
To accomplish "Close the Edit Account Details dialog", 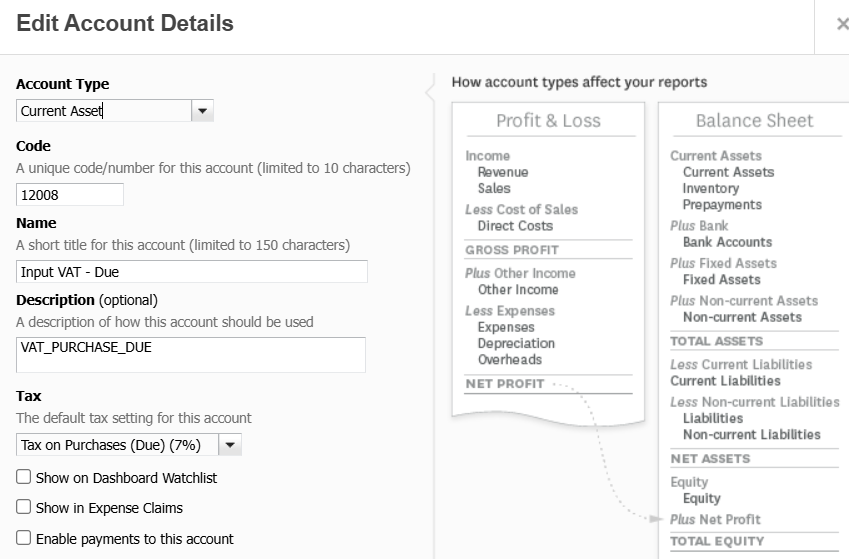I will coord(842,24).
